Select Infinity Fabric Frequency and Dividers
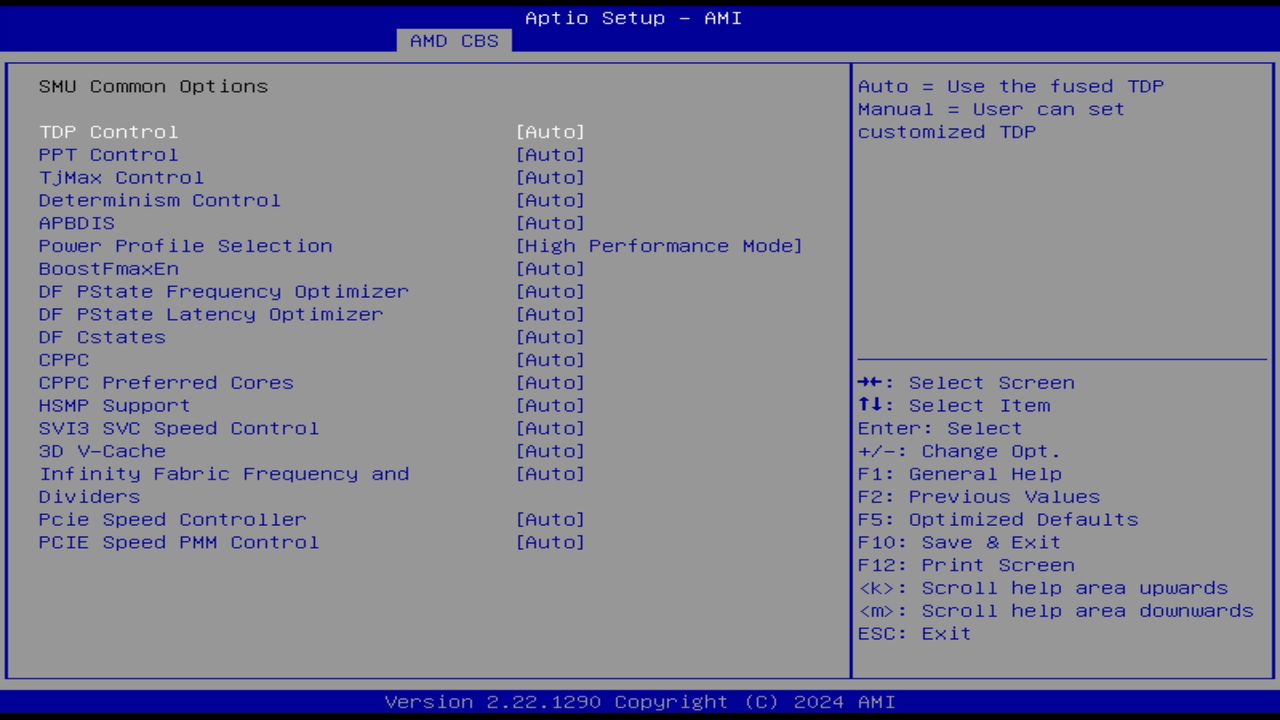This screenshot has width=1280, height=720. tap(224, 485)
